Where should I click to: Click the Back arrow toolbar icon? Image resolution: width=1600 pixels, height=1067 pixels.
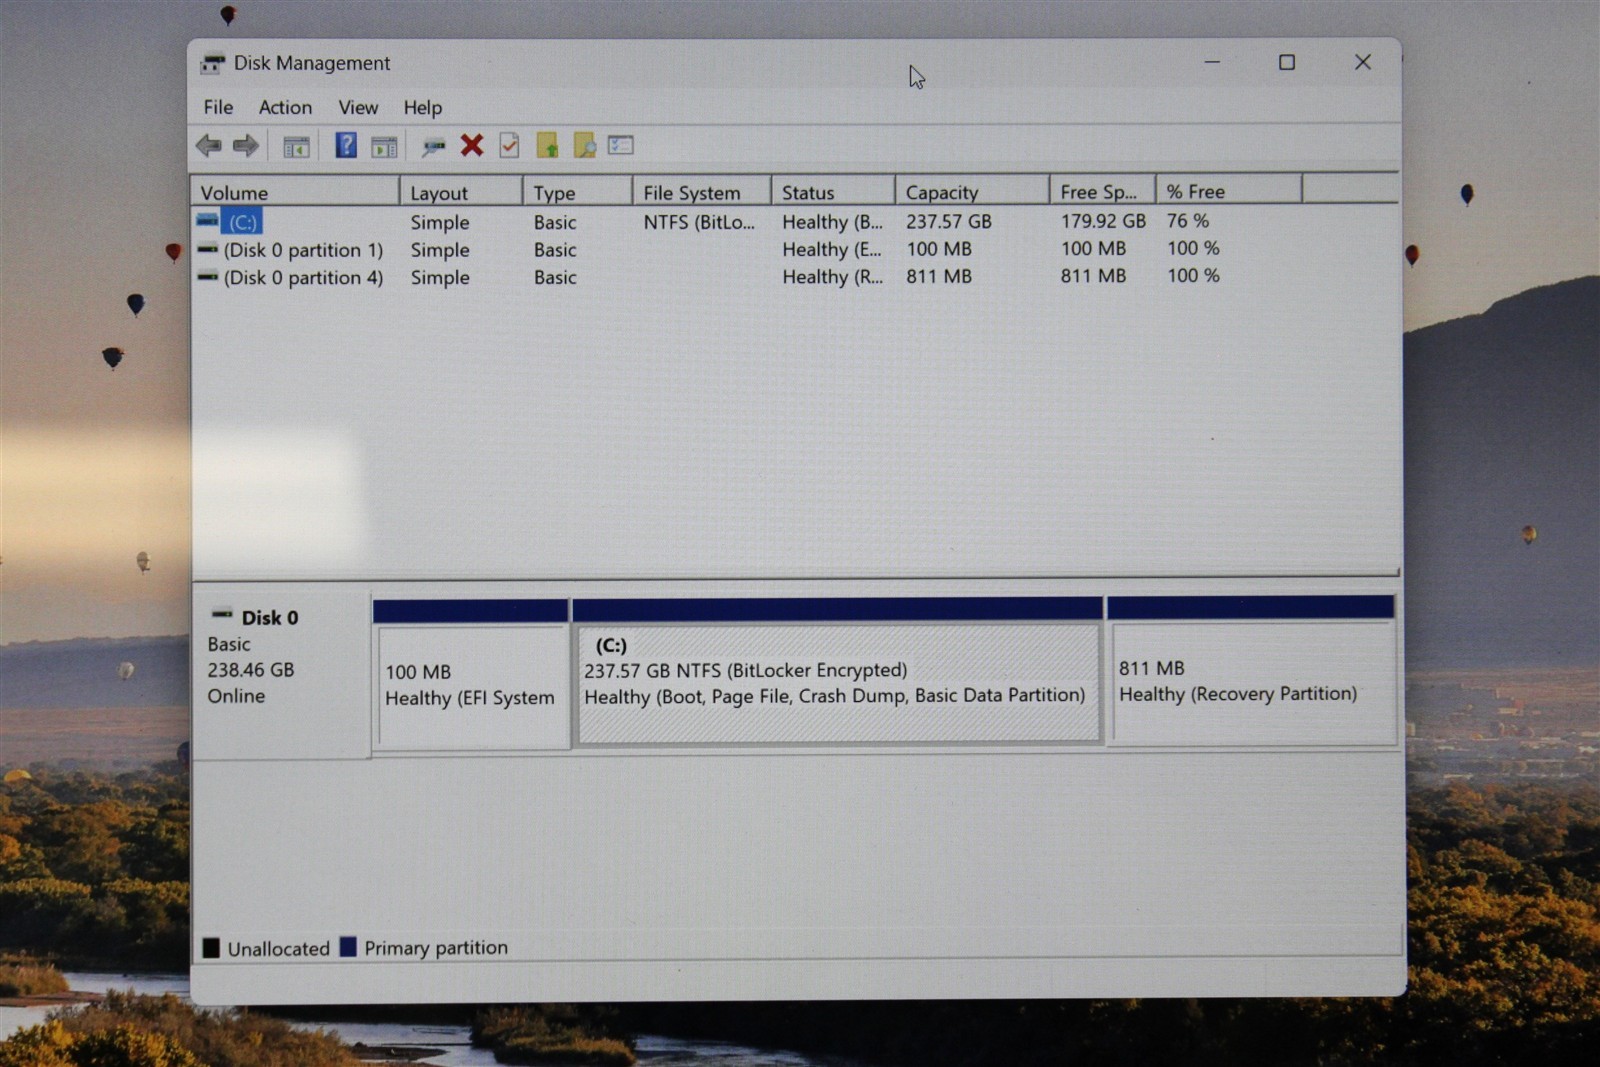click(208, 146)
